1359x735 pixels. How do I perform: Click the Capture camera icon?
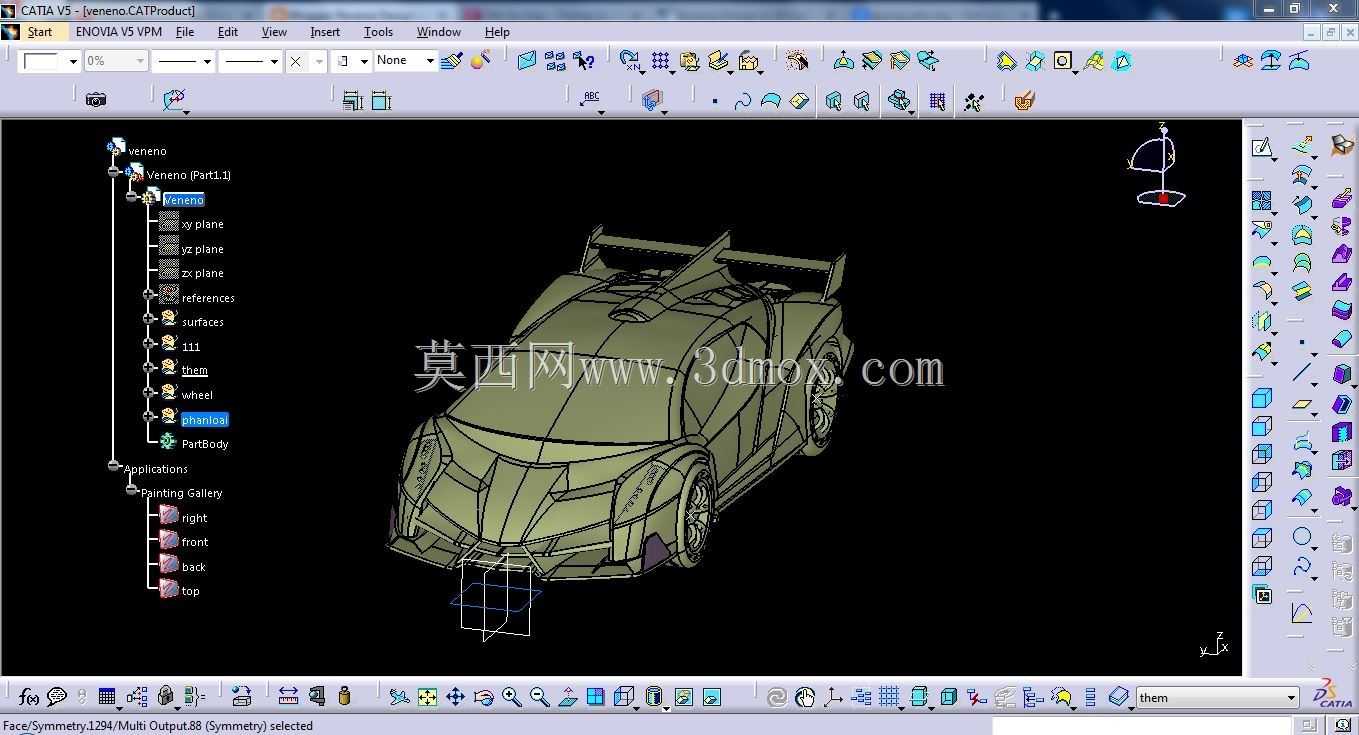click(x=96, y=99)
